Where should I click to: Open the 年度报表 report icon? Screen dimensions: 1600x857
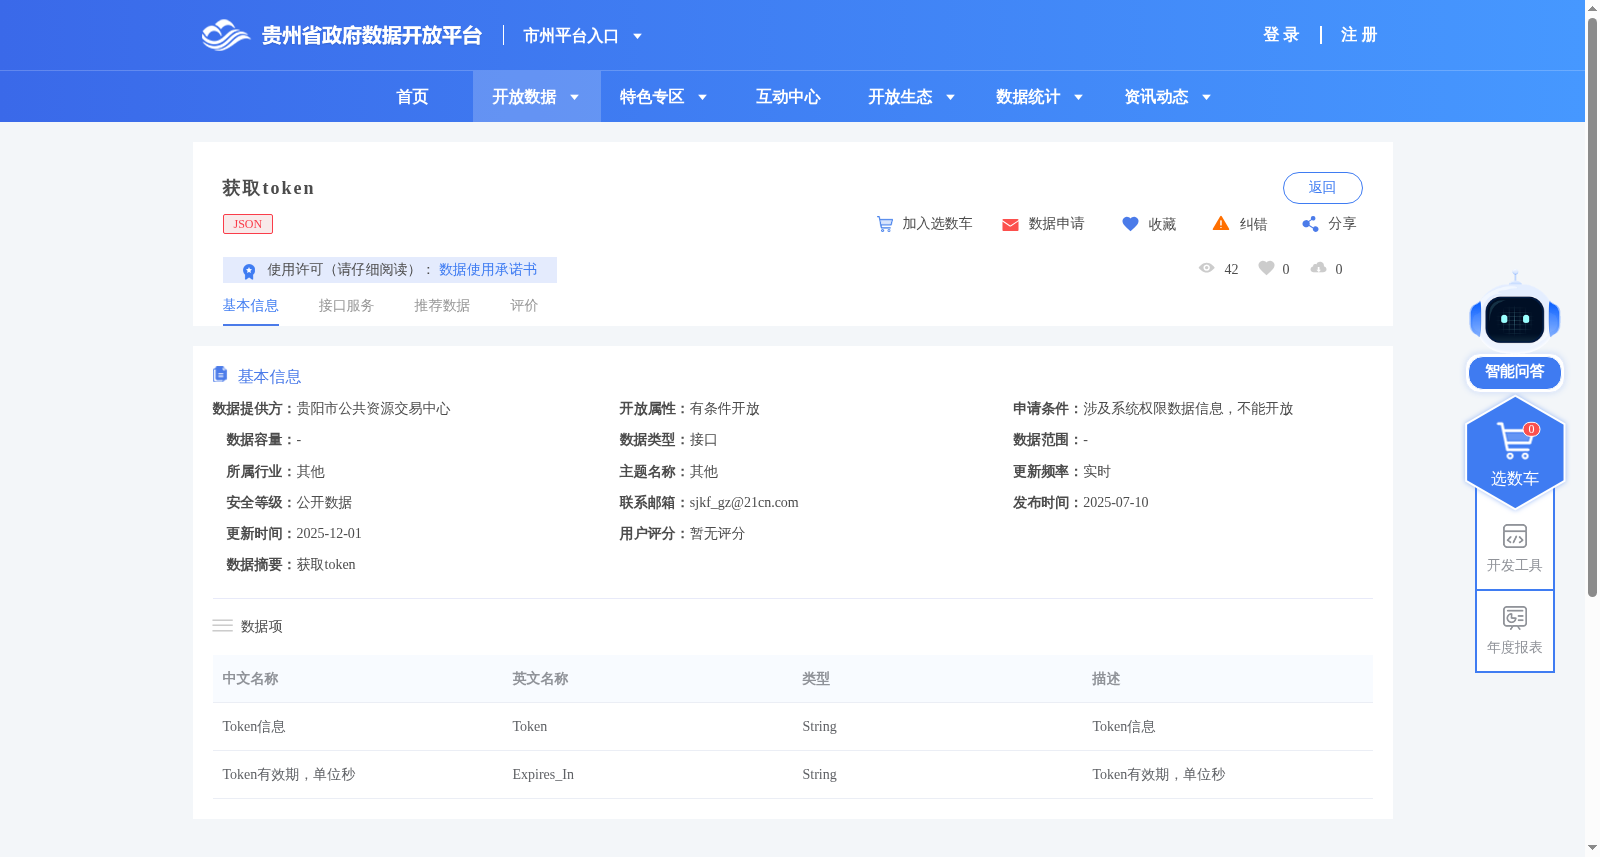(1515, 617)
